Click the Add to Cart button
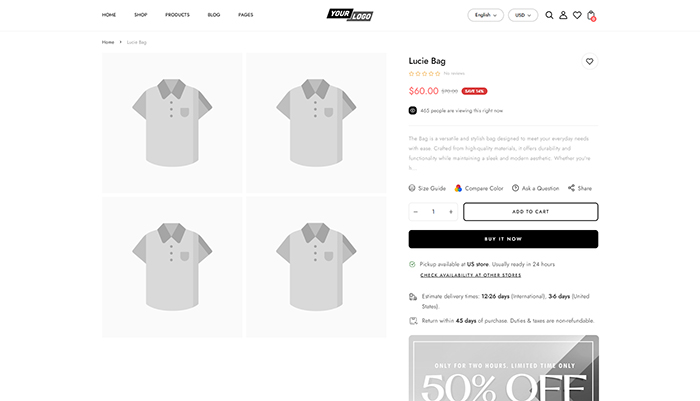Viewport: 700px width, 401px height. [530, 212]
